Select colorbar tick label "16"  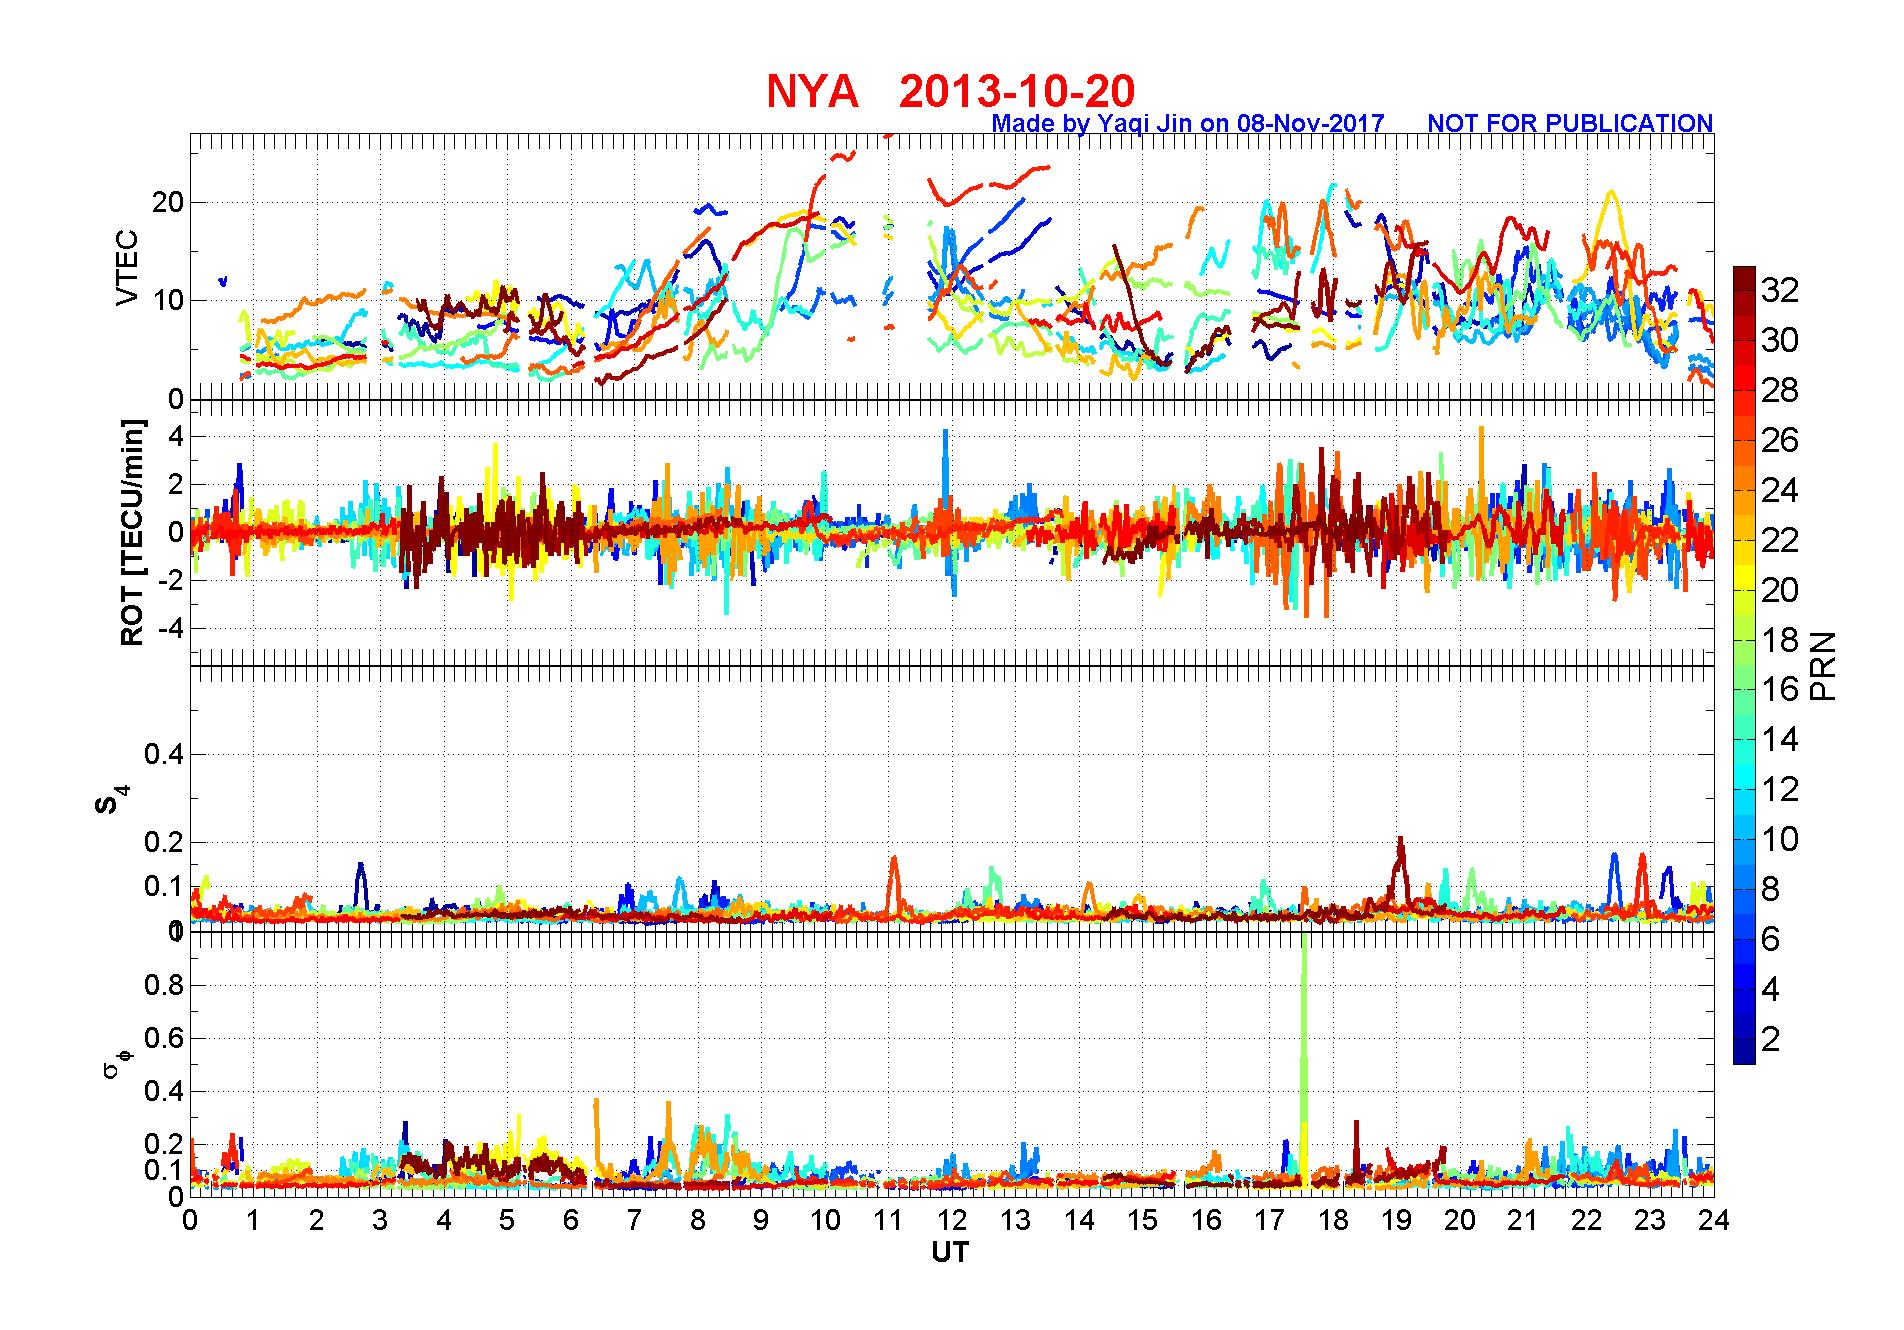point(1780,689)
